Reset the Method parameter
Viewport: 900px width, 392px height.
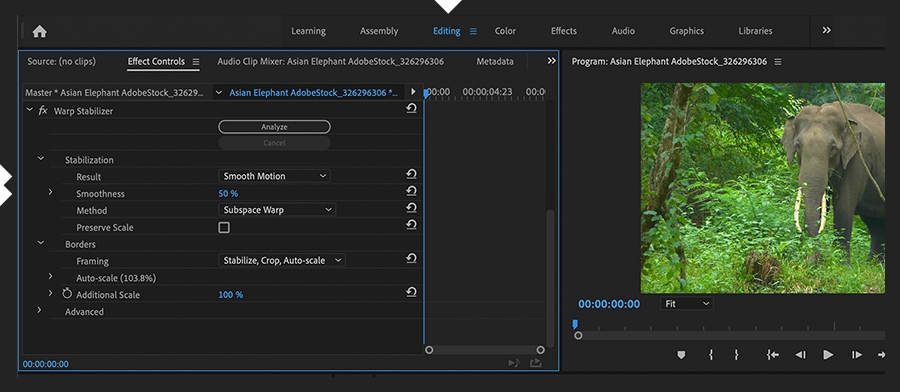click(x=411, y=208)
